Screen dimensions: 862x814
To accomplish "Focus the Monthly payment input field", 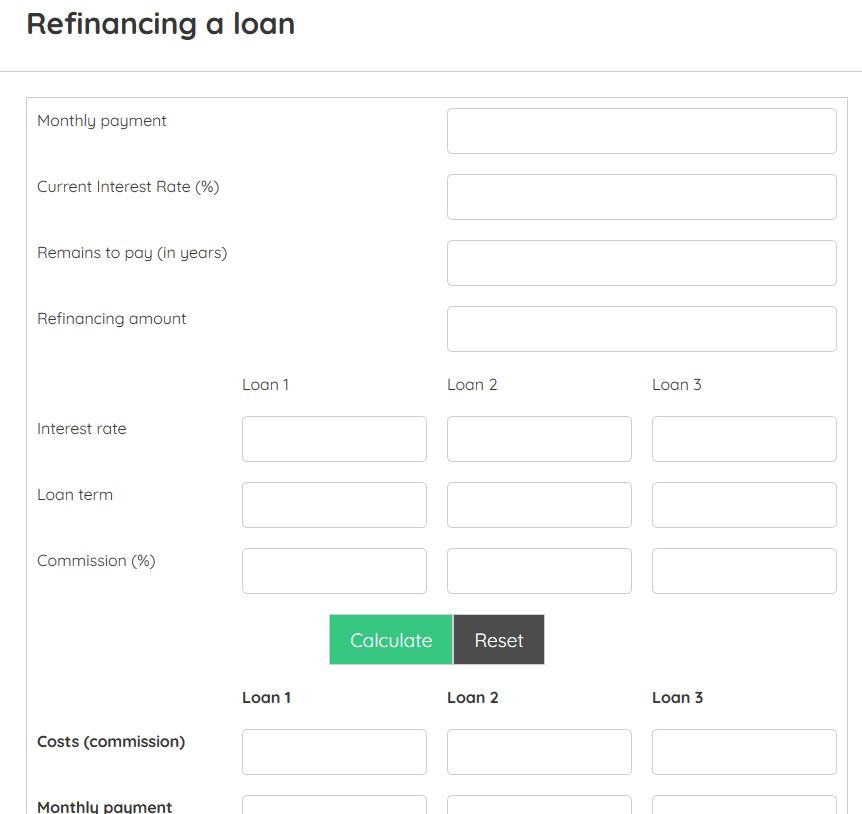I will click(642, 131).
